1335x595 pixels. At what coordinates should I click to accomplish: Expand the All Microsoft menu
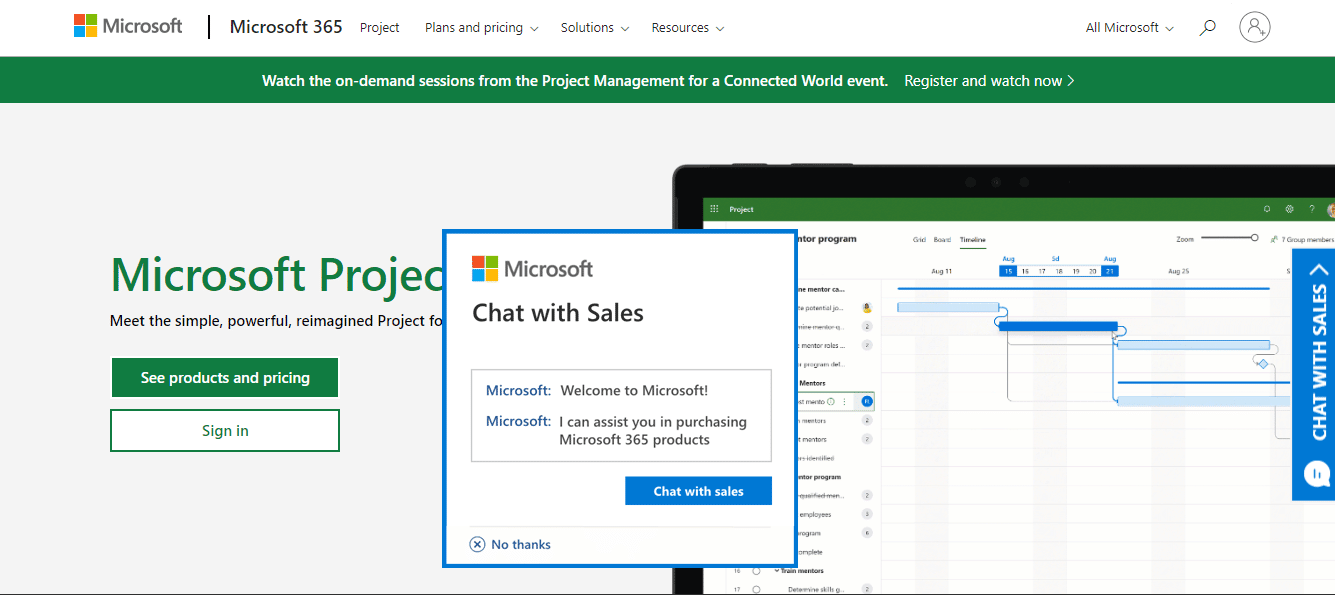1130,28
